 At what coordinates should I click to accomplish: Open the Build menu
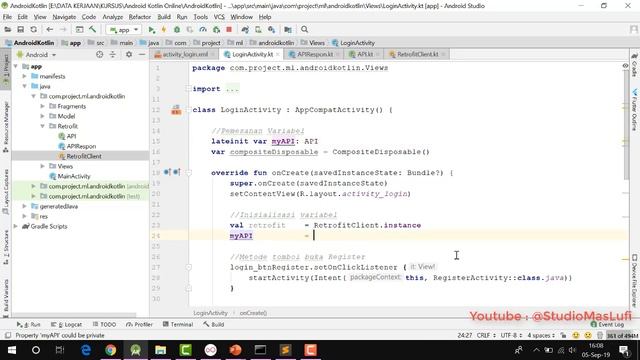pyautogui.click(x=164, y=17)
